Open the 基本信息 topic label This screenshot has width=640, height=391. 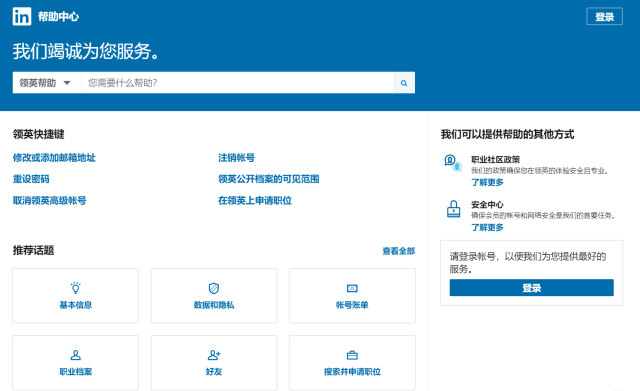[76, 305]
